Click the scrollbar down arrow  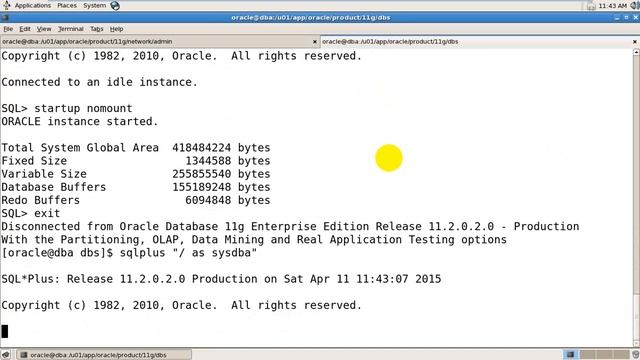[x=636, y=343]
